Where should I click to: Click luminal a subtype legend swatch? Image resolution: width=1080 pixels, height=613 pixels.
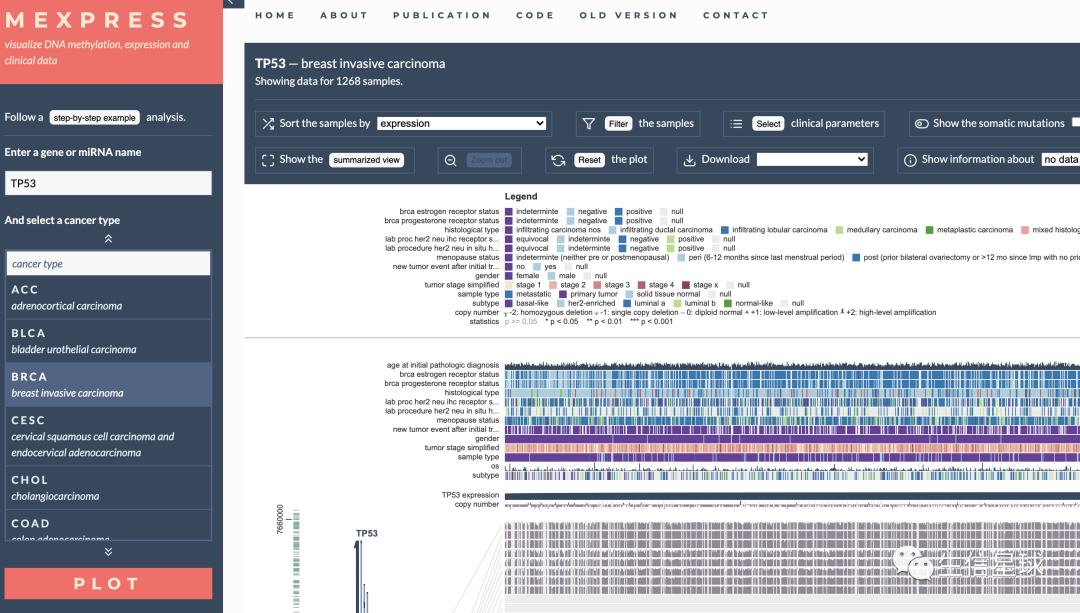point(627,303)
